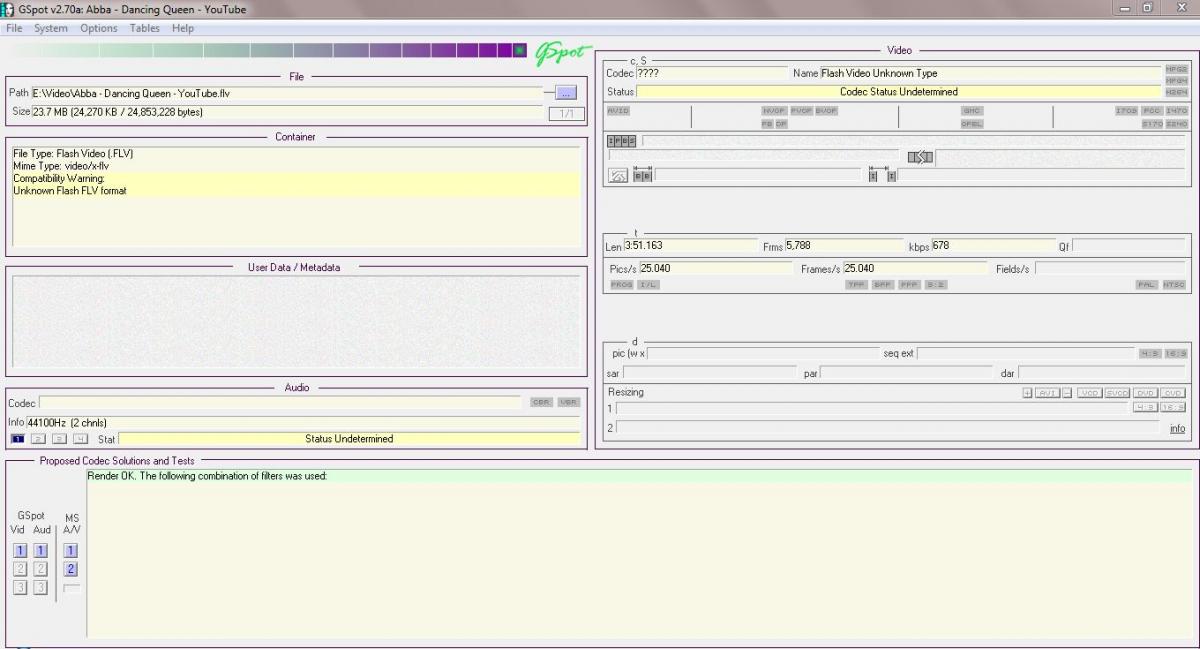This screenshot has width=1200, height=649.
Task: Click the AVID indicator flag
Action: [618, 111]
